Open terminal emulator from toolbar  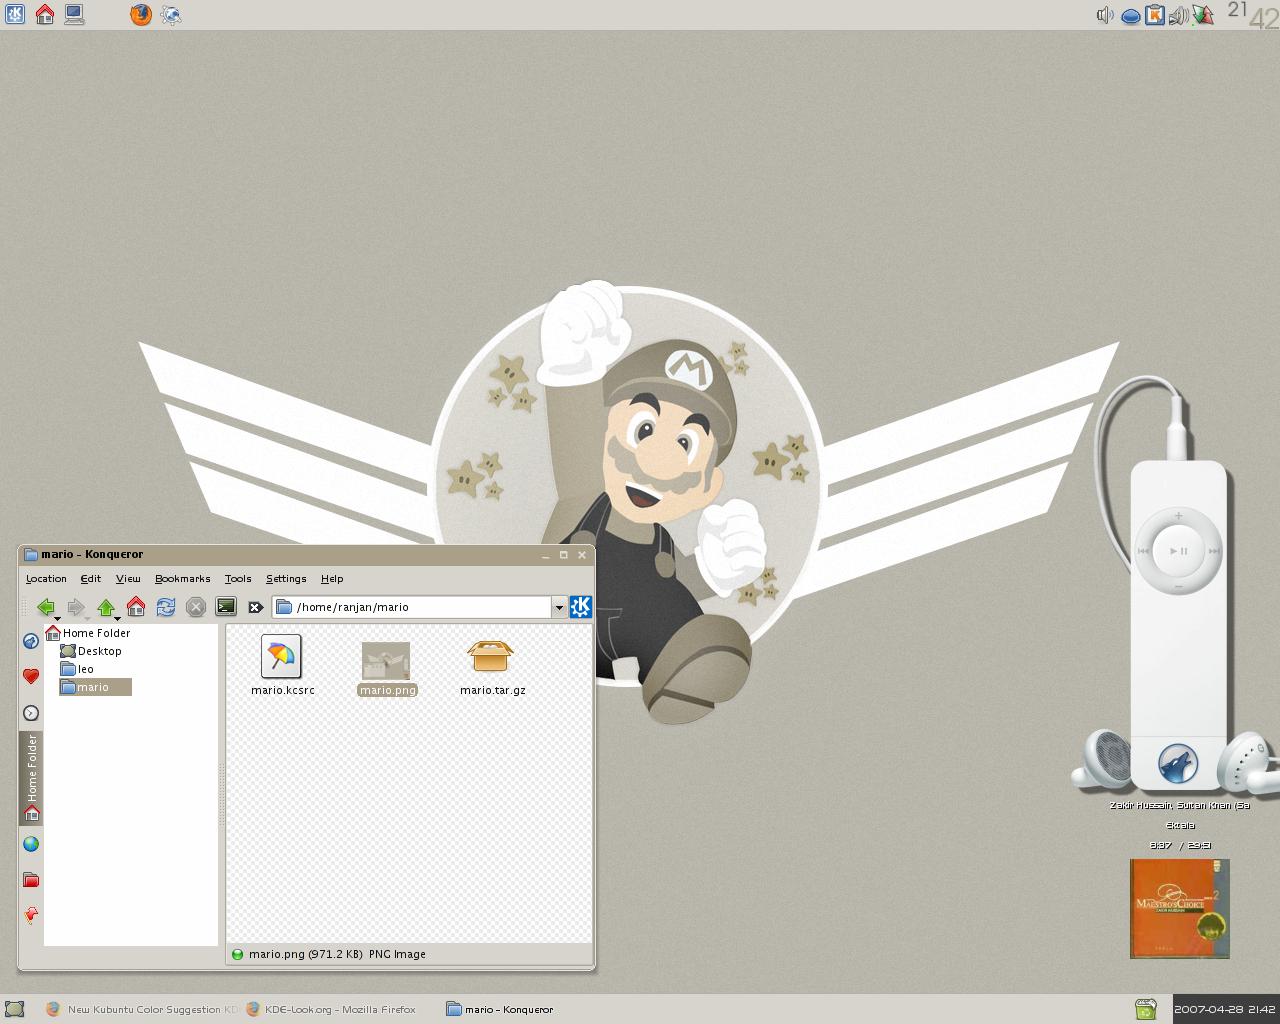[x=226, y=606]
